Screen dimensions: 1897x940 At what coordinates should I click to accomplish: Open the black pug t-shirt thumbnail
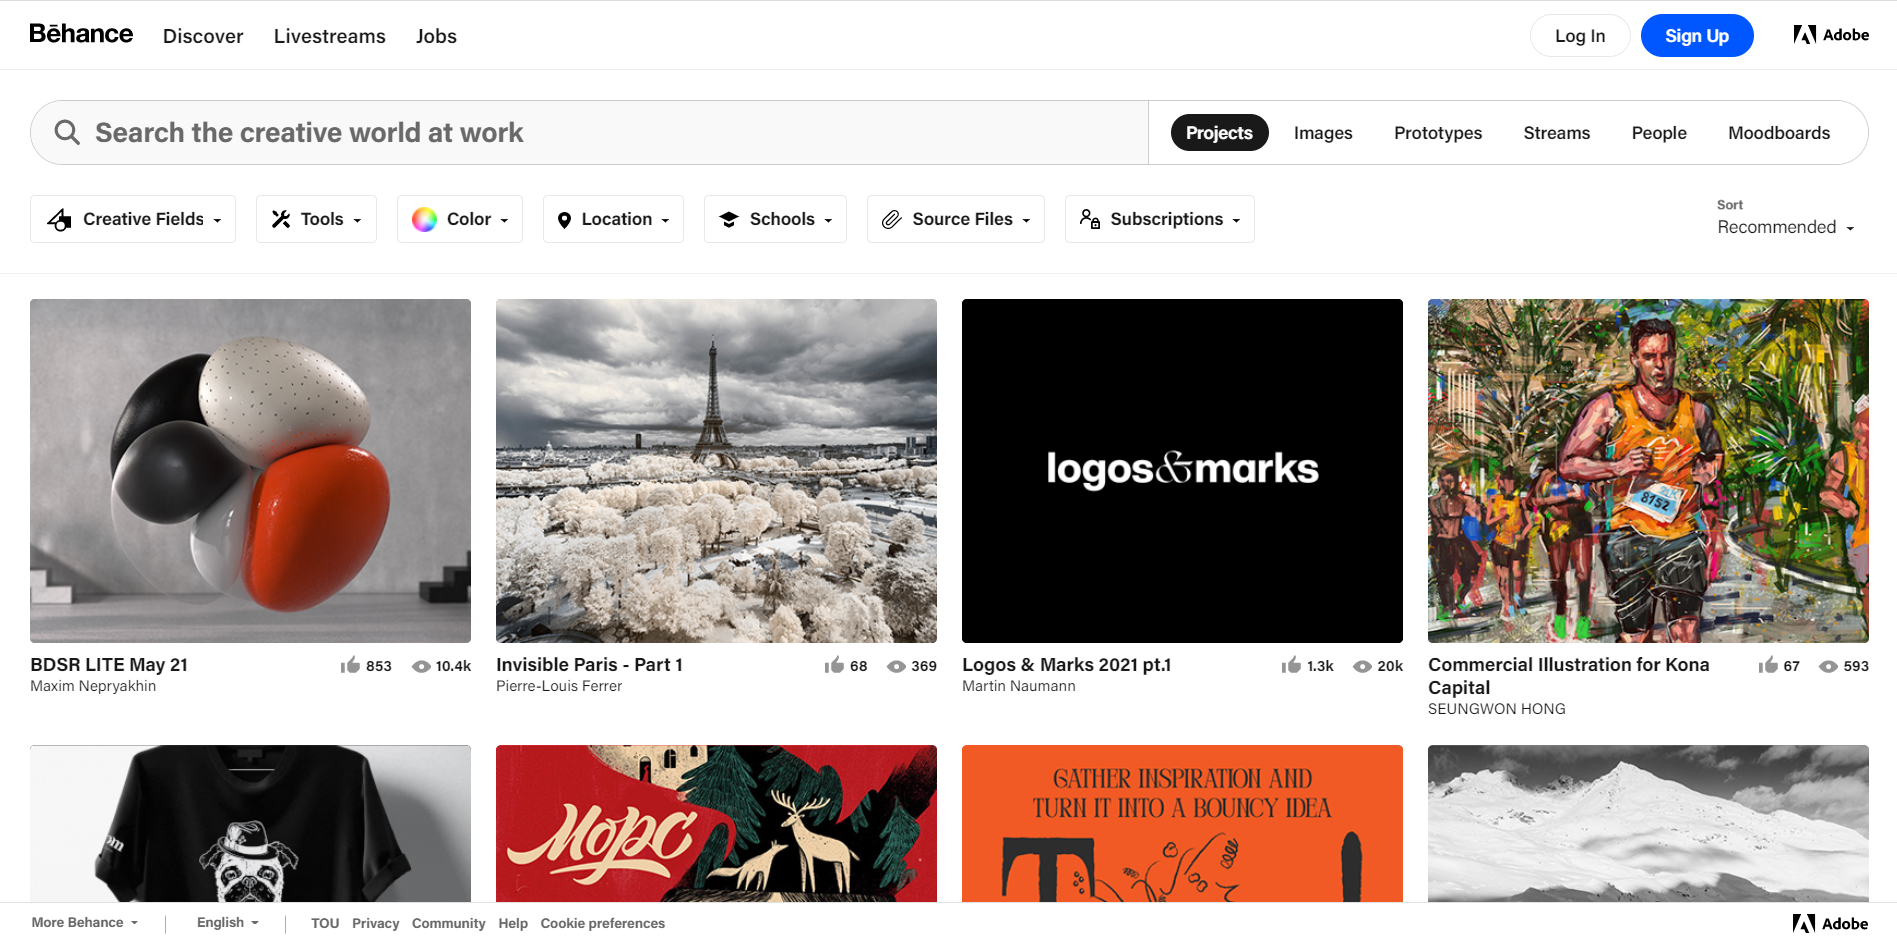pos(250,823)
